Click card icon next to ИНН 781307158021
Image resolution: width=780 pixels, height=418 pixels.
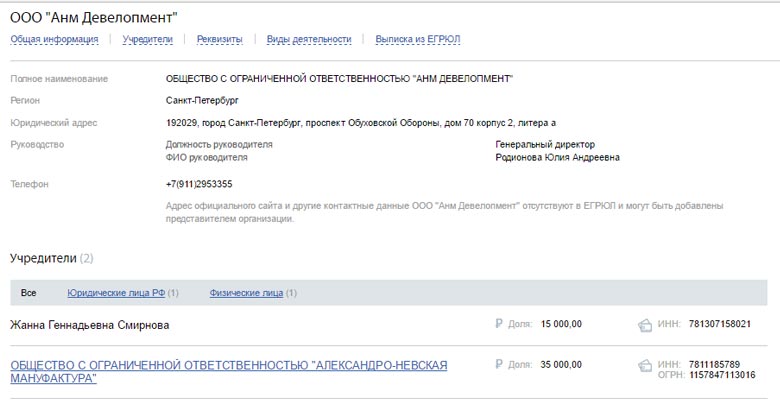click(x=645, y=325)
